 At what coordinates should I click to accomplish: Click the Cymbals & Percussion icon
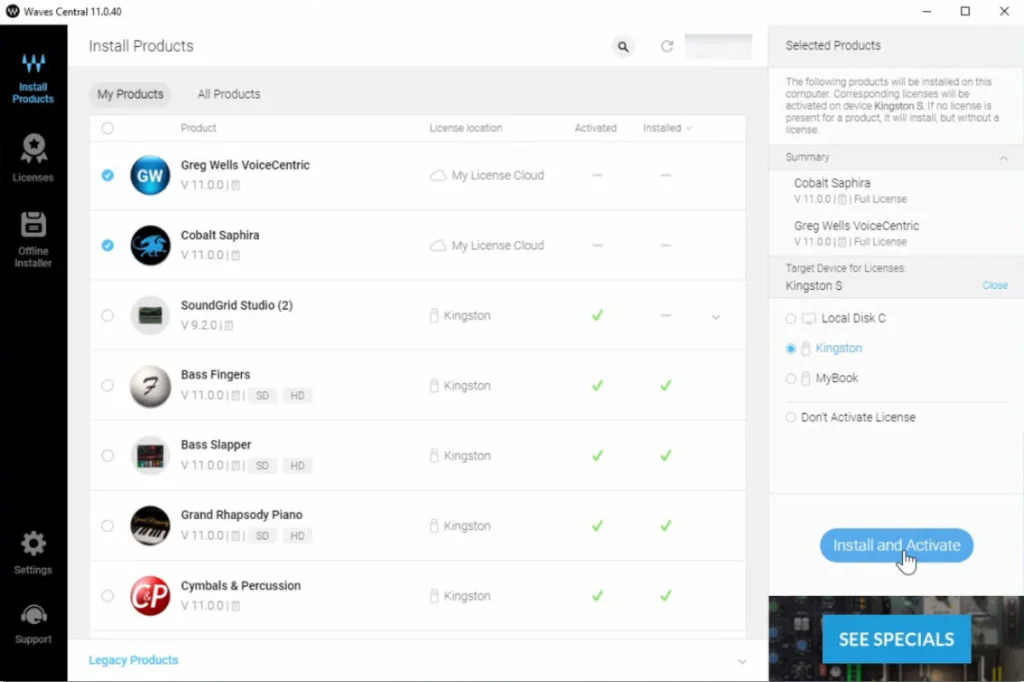(x=150, y=596)
